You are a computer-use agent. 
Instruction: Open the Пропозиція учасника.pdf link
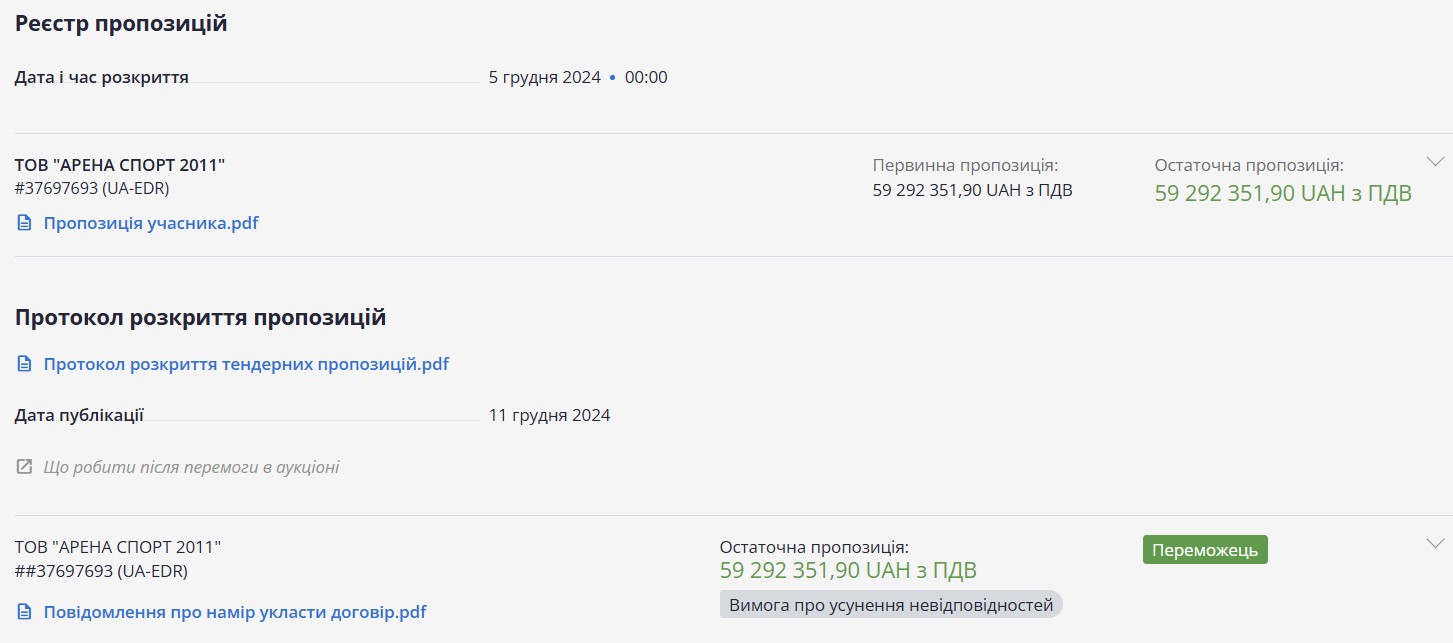point(151,223)
